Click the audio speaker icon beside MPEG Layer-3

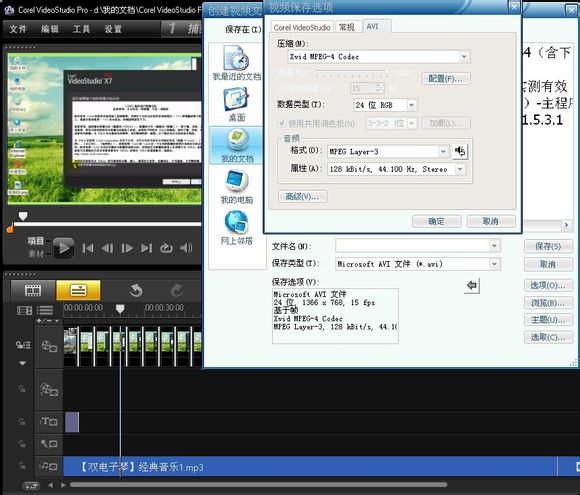coord(460,151)
